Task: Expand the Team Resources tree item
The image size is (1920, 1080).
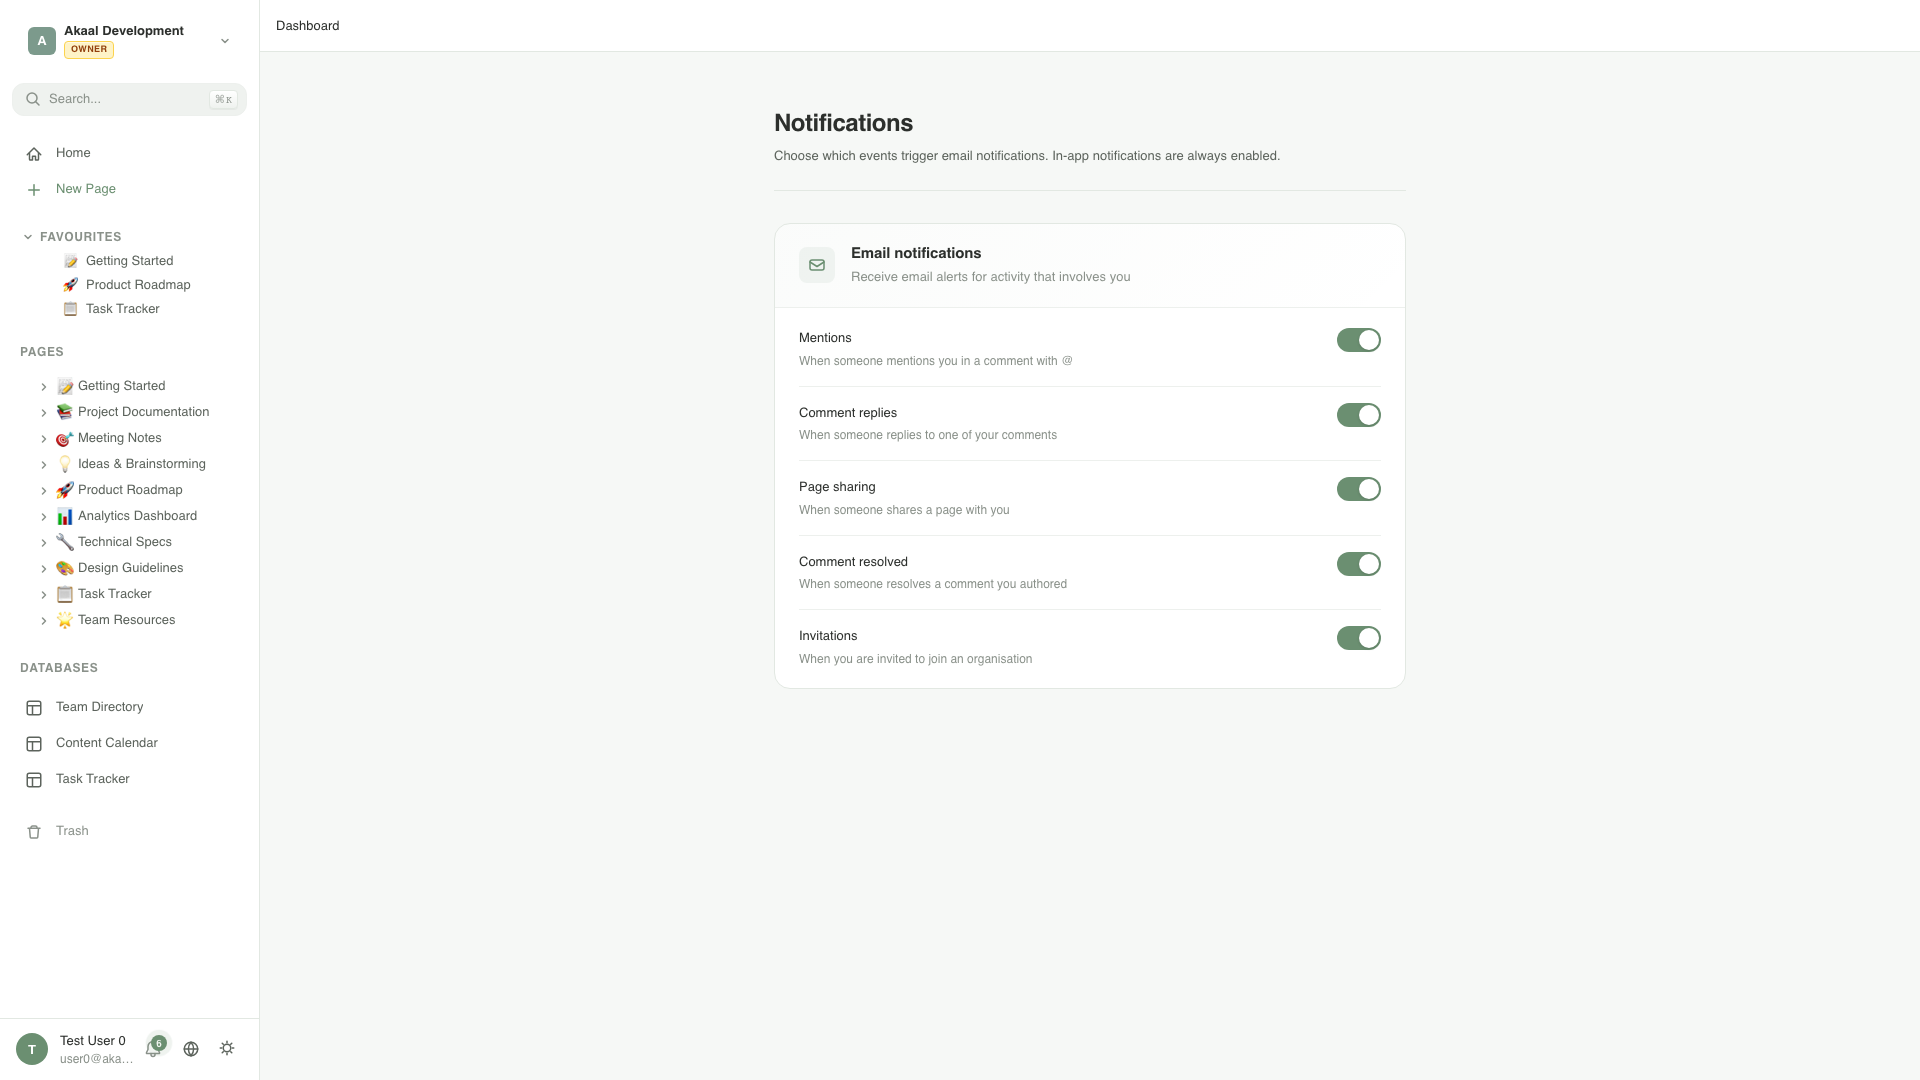Action: (x=44, y=620)
